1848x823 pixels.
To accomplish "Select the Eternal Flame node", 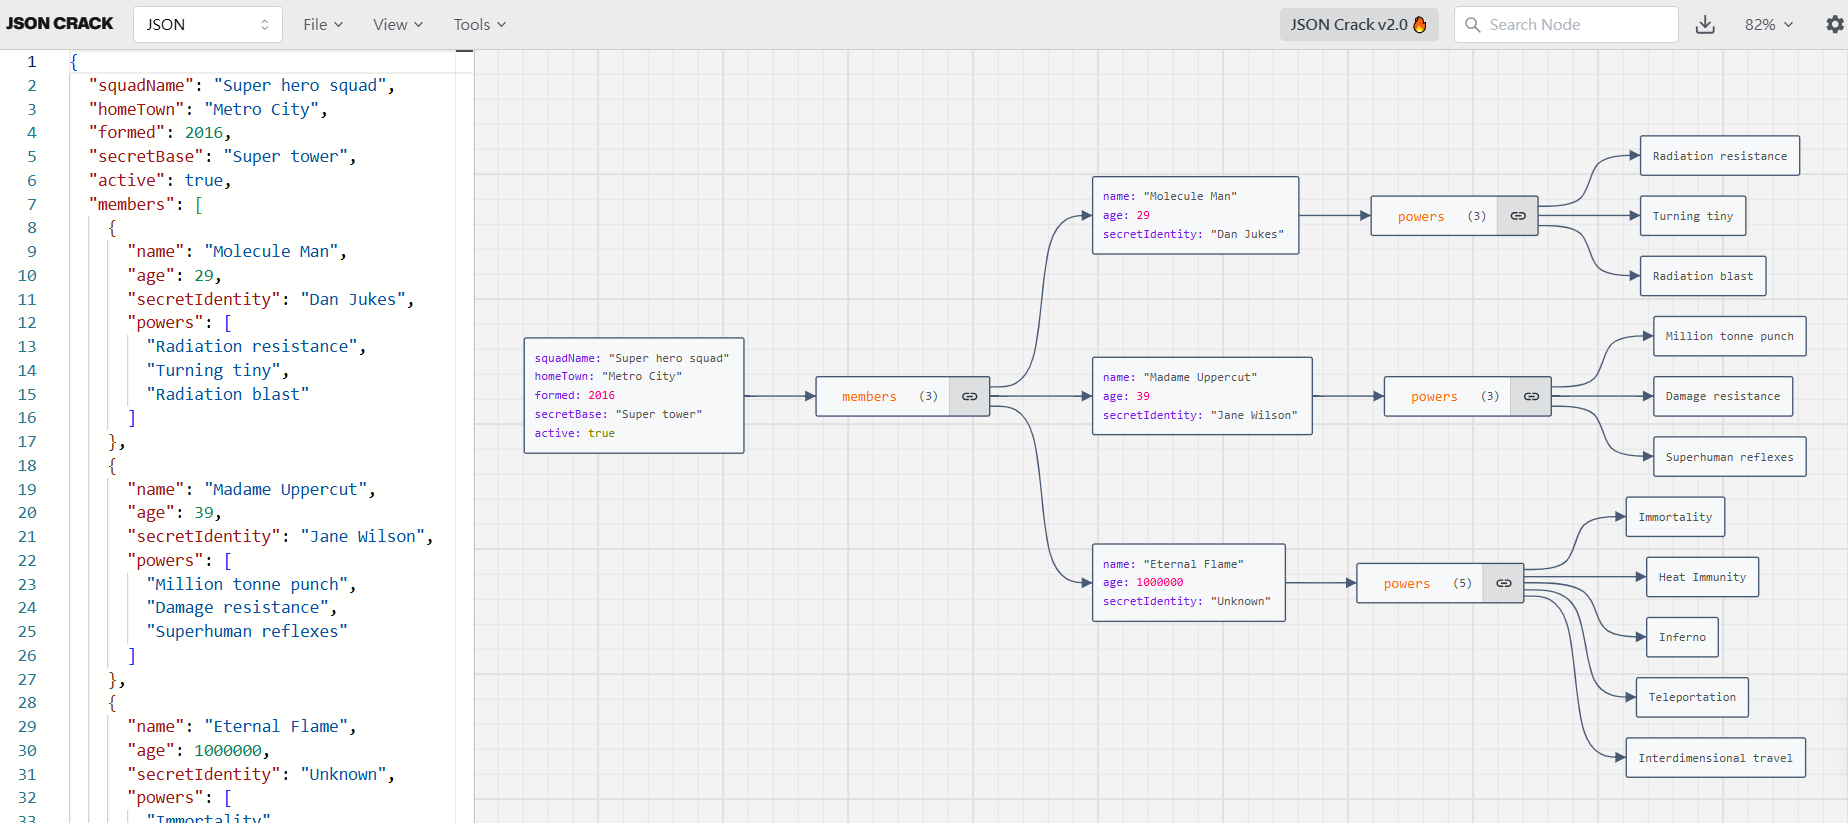I will 1189,582.
